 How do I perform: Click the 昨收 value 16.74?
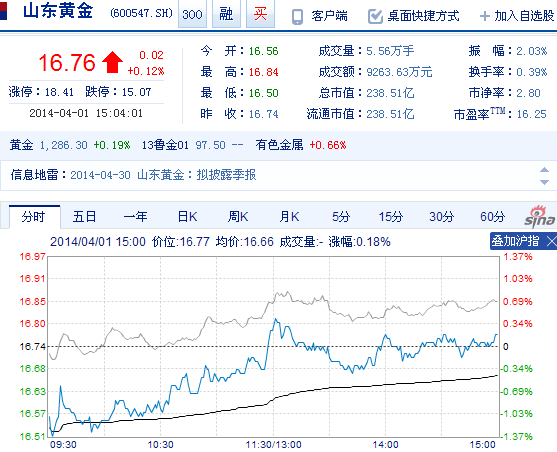263,114
